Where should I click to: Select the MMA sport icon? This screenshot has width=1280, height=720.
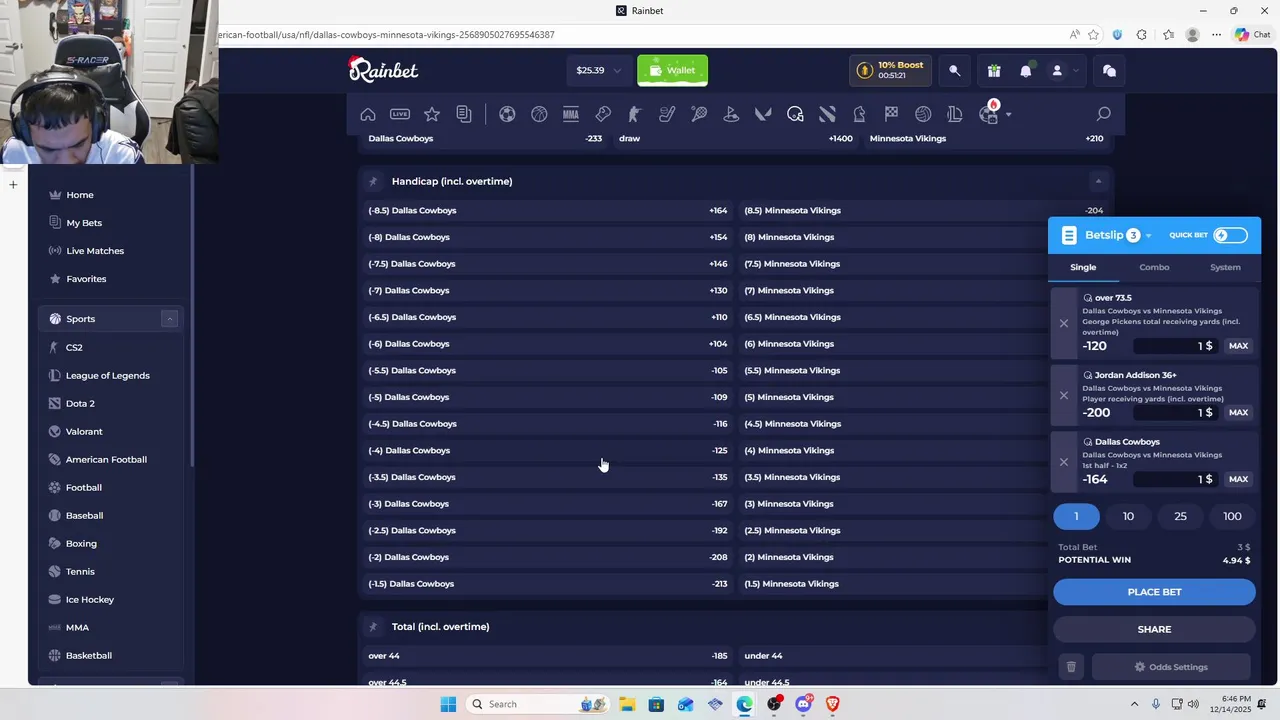571,114
